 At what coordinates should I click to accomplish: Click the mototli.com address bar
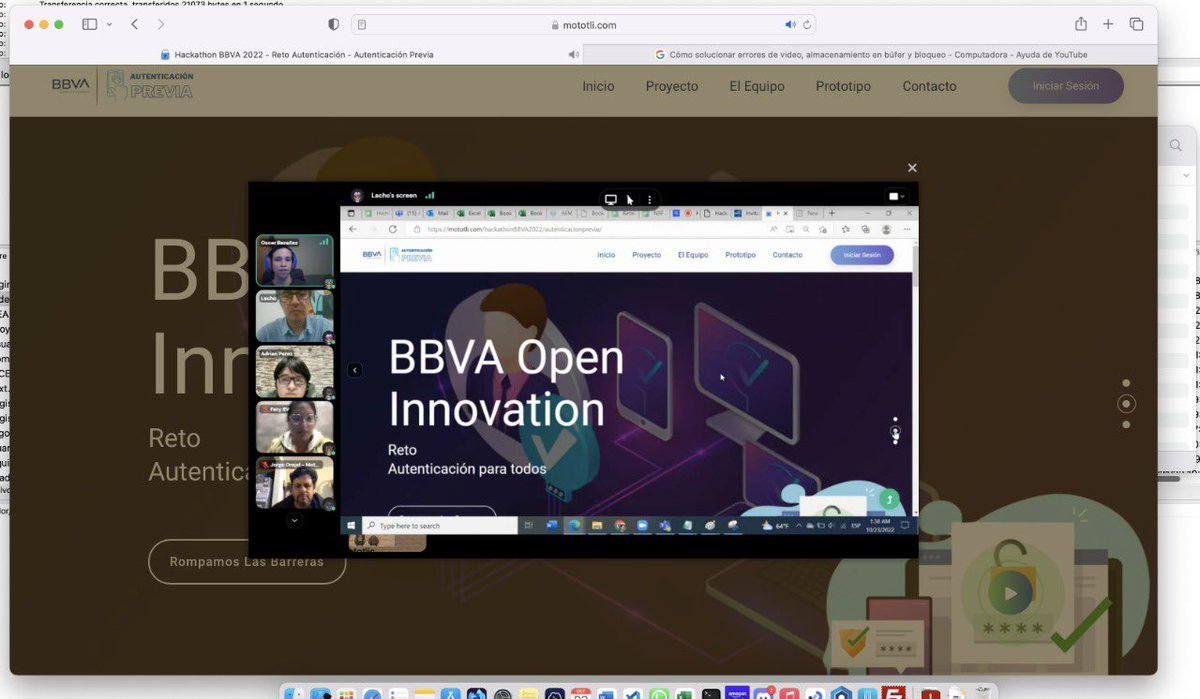pos(585,24)
